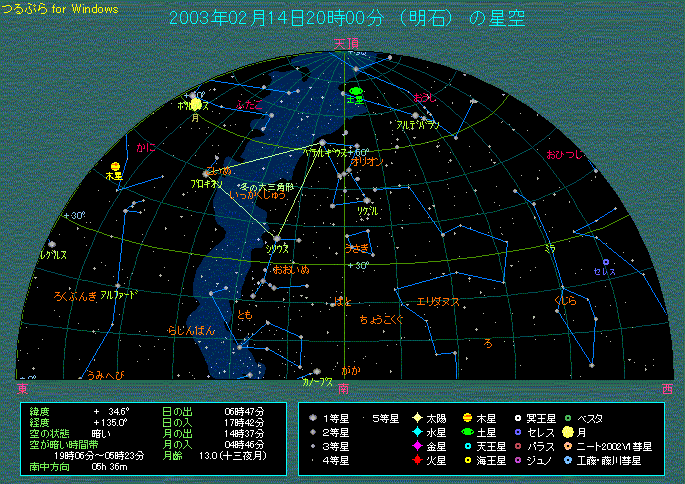685x484 pixels.
Task: Click the green Saturn (土星) planet marker
Action: point(356,91)
